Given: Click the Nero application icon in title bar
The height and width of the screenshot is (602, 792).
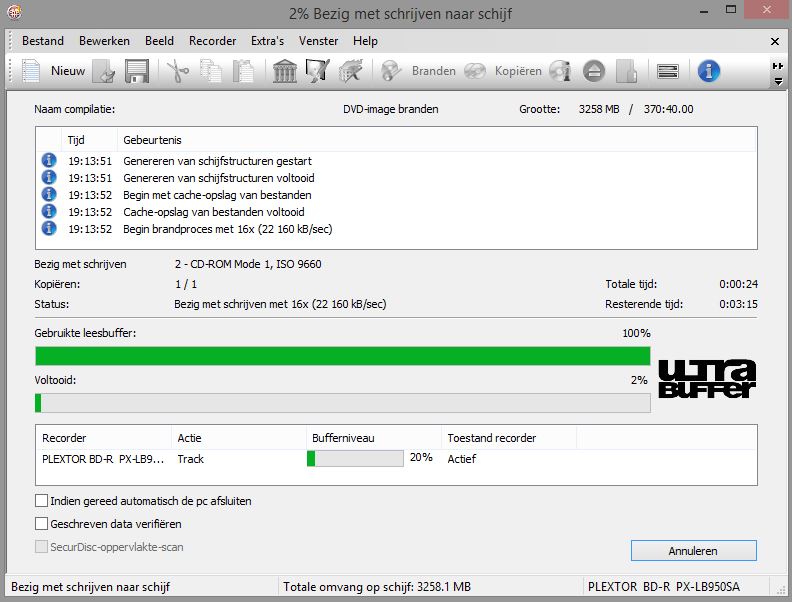Looking at the screenshot, I should point(15,12).
